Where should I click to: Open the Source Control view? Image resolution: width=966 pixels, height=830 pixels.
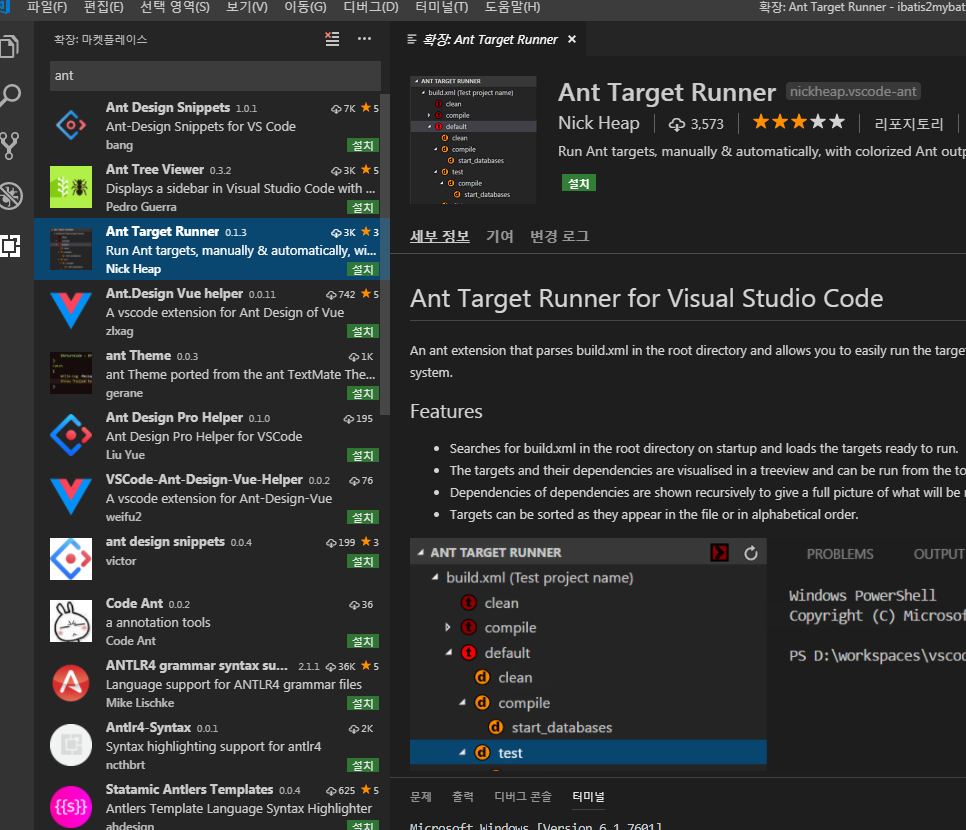[10, 145]
